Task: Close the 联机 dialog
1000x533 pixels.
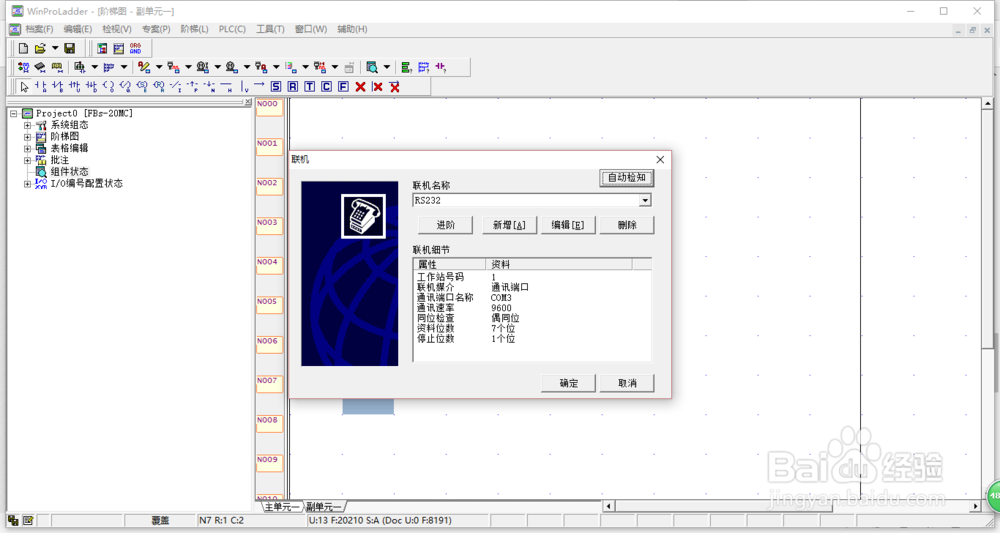Action: point(660,159)
